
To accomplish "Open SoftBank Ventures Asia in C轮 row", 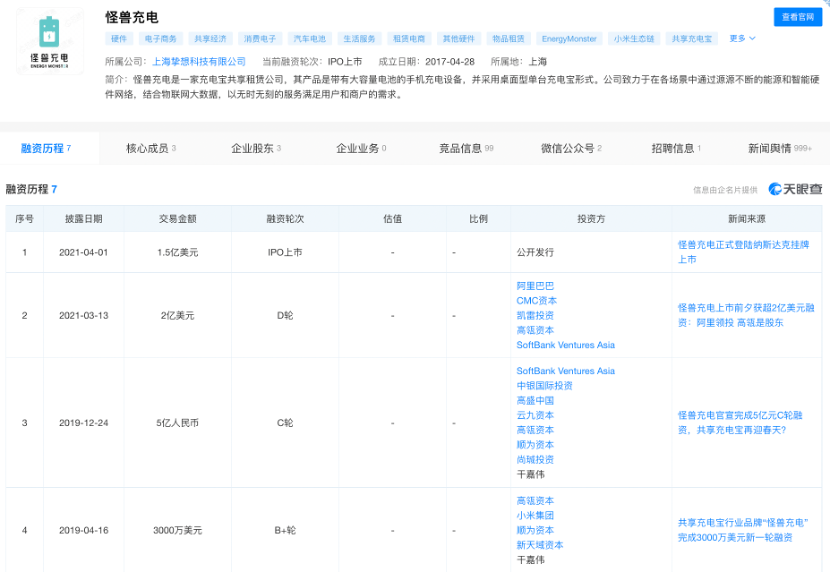I will [566, 371].
